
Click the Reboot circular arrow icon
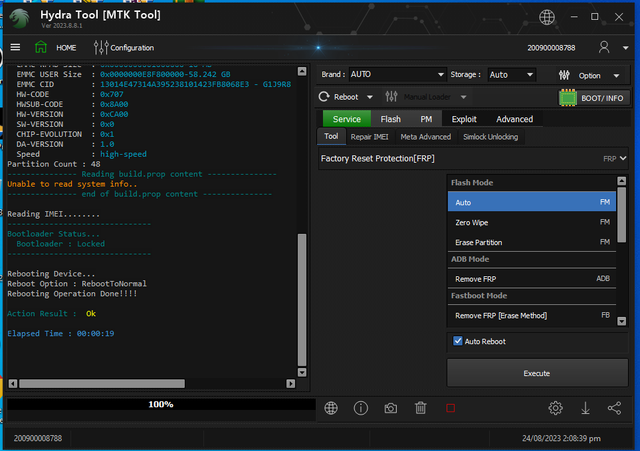pos(324,97)
